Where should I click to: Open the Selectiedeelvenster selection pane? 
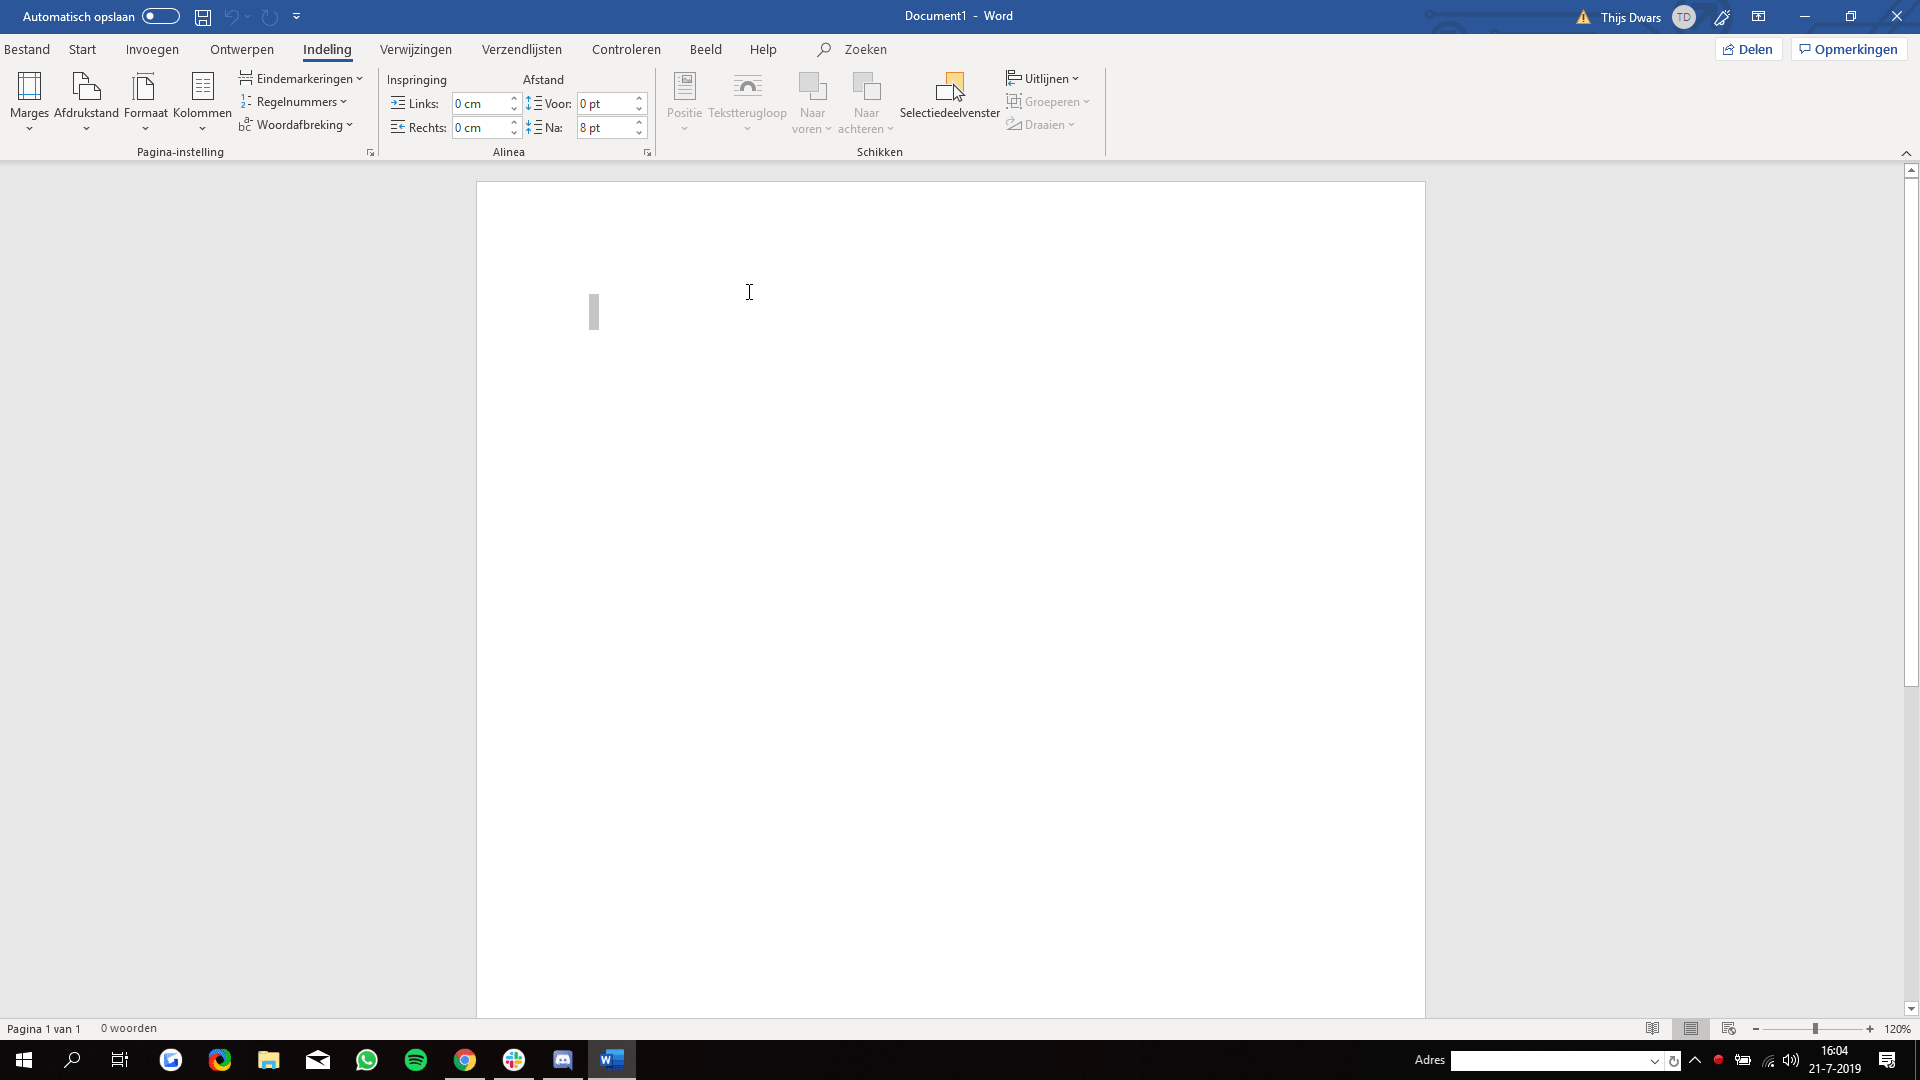(x=949, y=97)
